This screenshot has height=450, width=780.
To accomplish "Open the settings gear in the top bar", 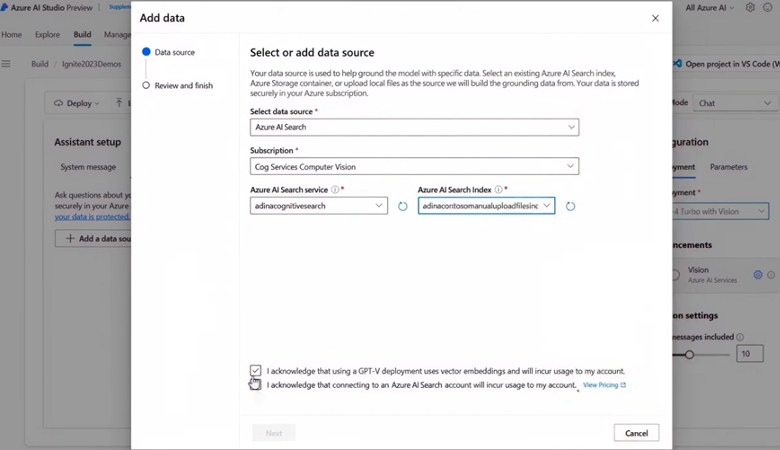I will click(750, 8).
